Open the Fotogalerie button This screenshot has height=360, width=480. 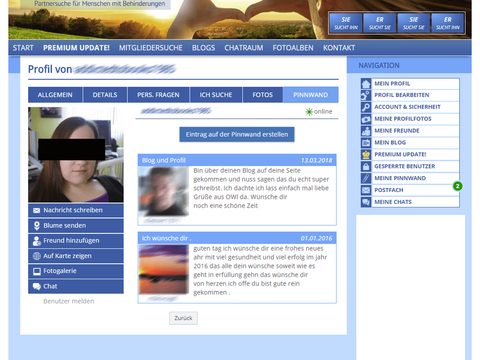pos(76,271)
